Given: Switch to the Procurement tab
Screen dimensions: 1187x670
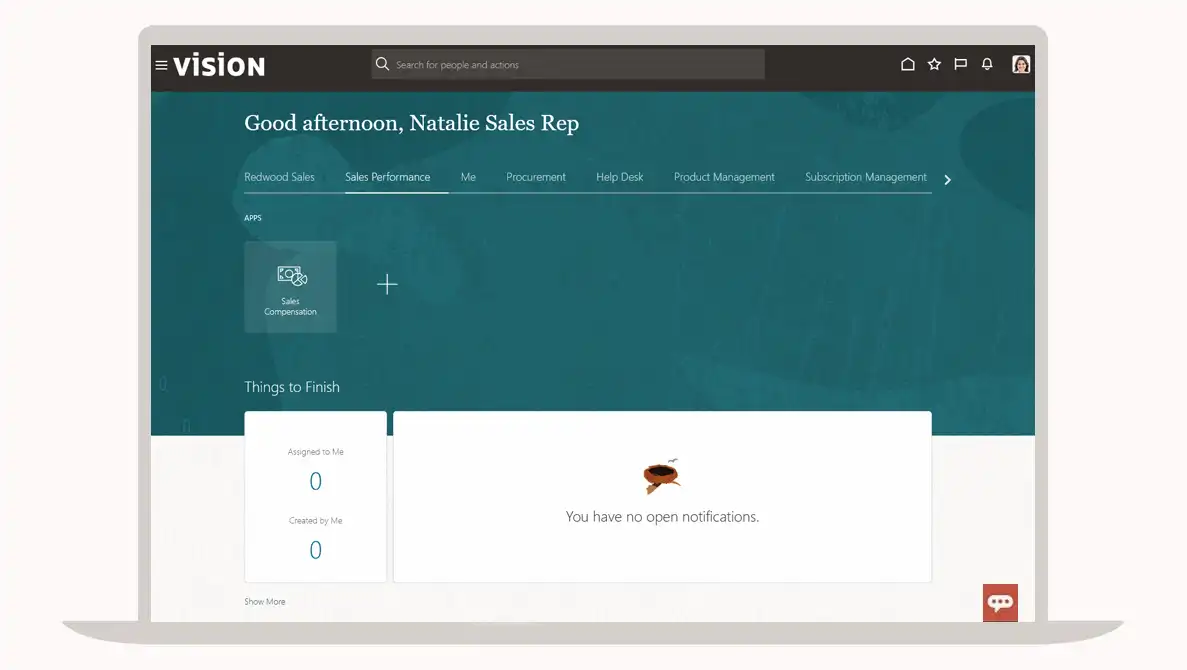Looking at the screenshot, I should click(536, 176).
